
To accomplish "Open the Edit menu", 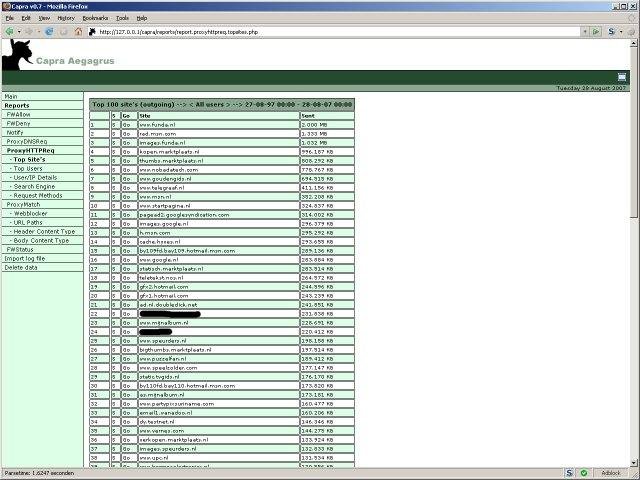I will (x=26, y=18).
